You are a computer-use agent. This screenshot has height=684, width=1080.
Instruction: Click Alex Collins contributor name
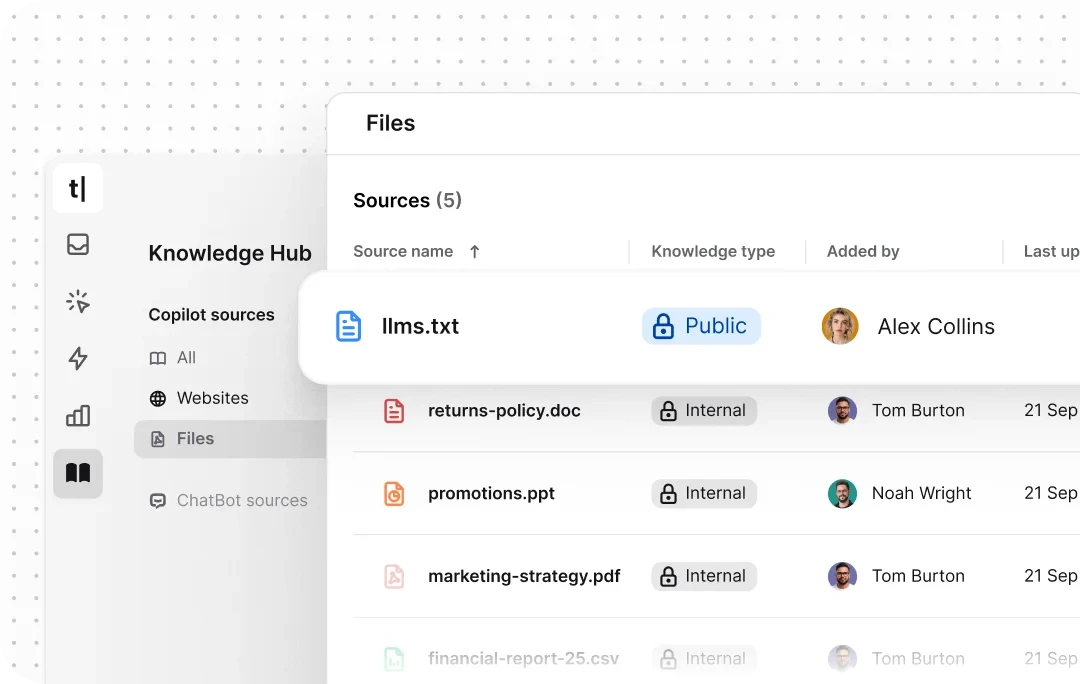[x=936, y=326]
